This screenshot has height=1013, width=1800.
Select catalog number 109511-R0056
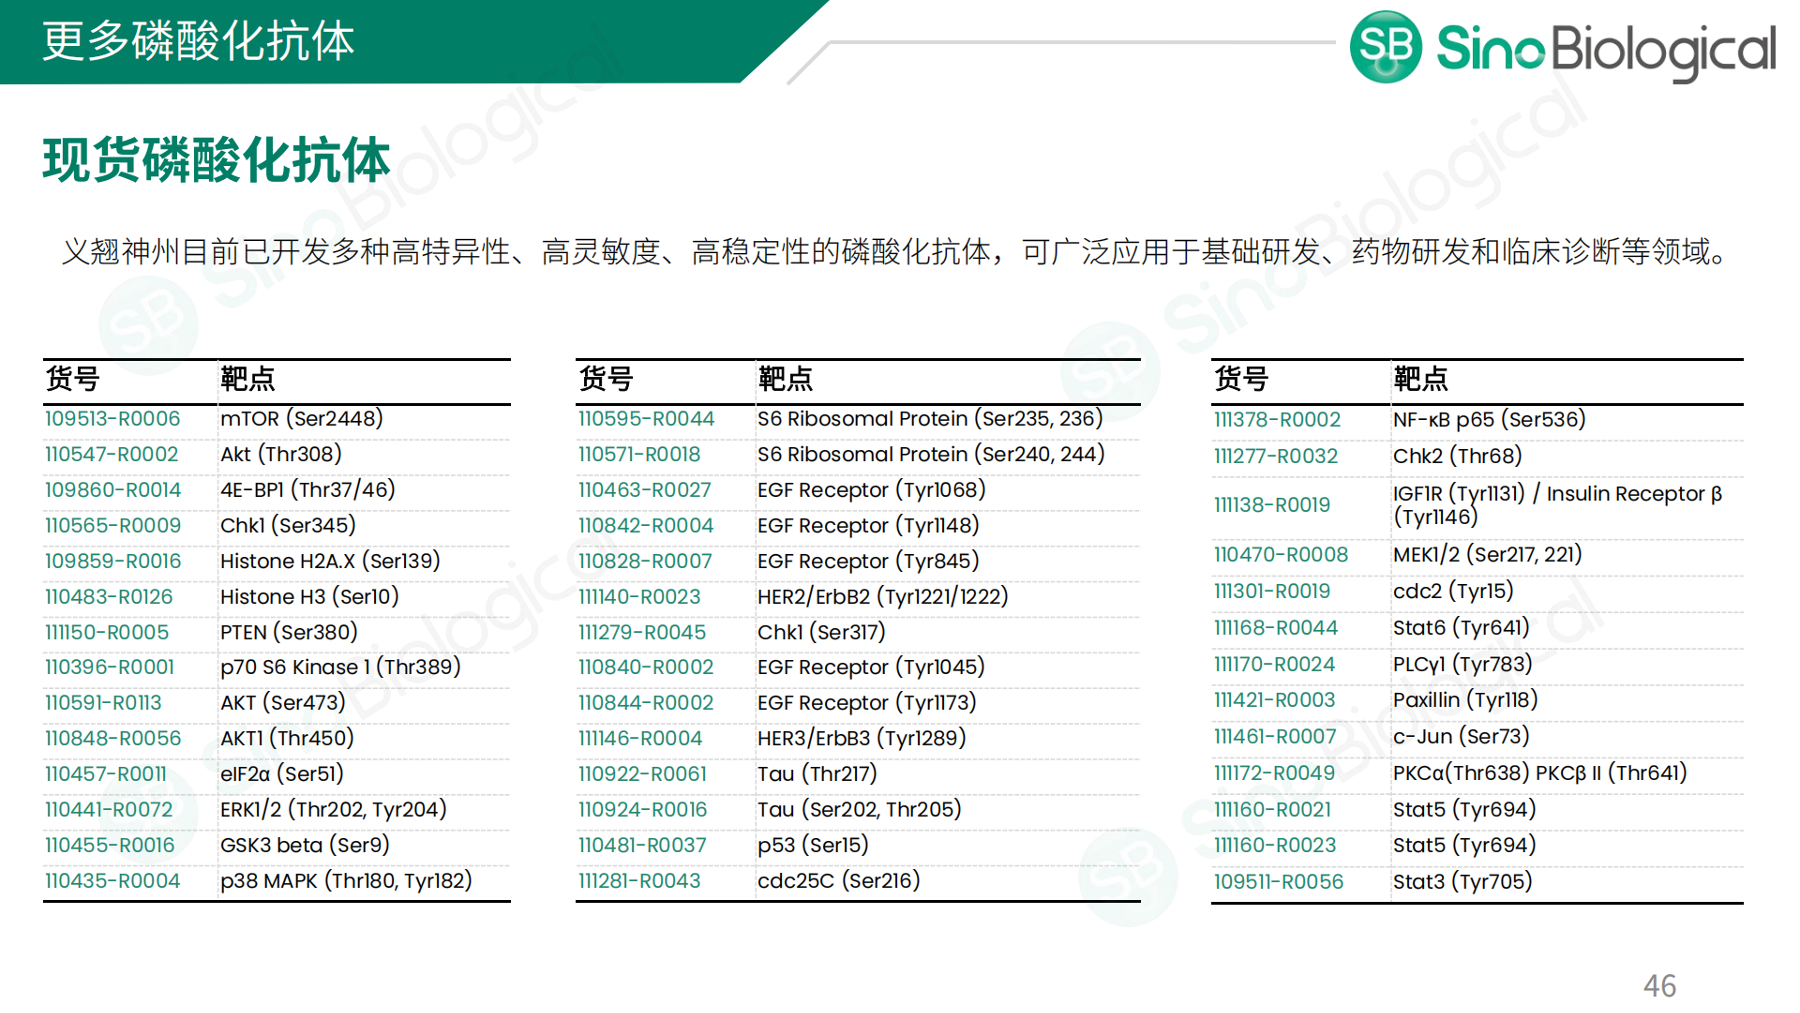click(1278, 882)
